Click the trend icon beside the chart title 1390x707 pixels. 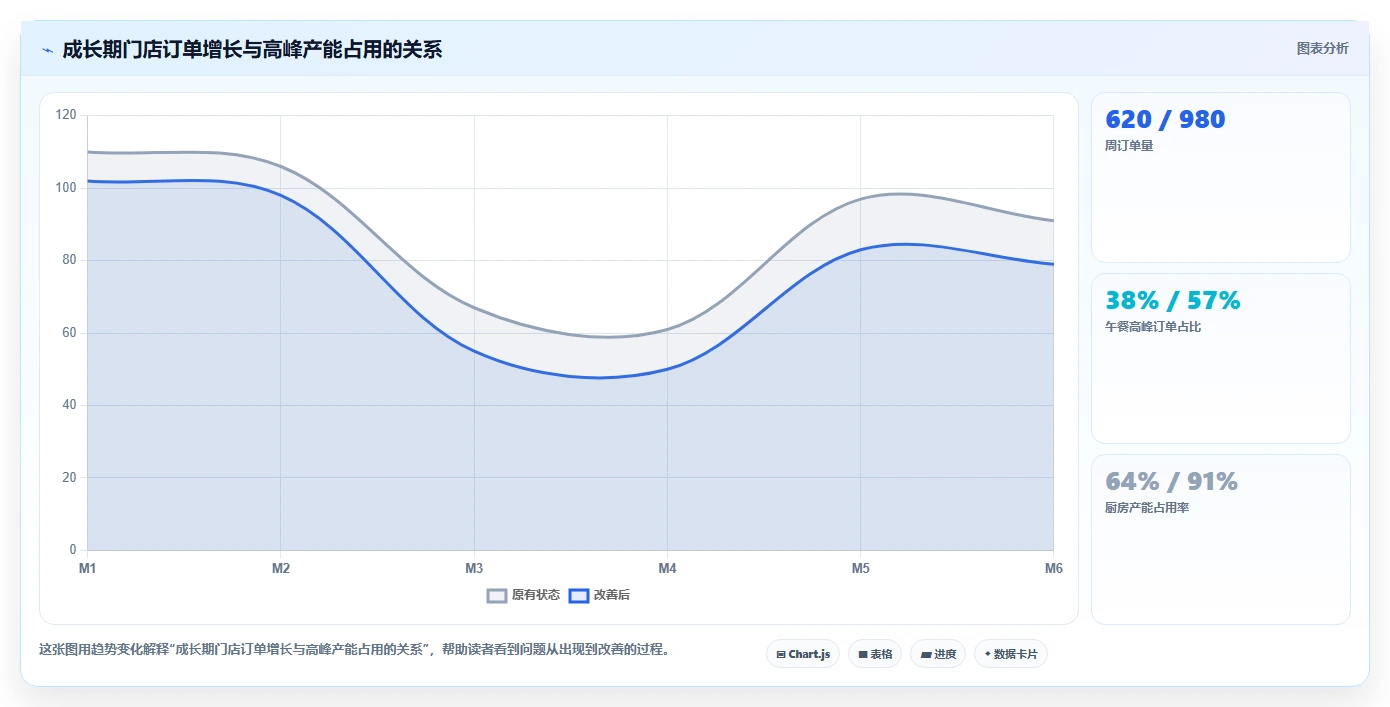(47, 50)
